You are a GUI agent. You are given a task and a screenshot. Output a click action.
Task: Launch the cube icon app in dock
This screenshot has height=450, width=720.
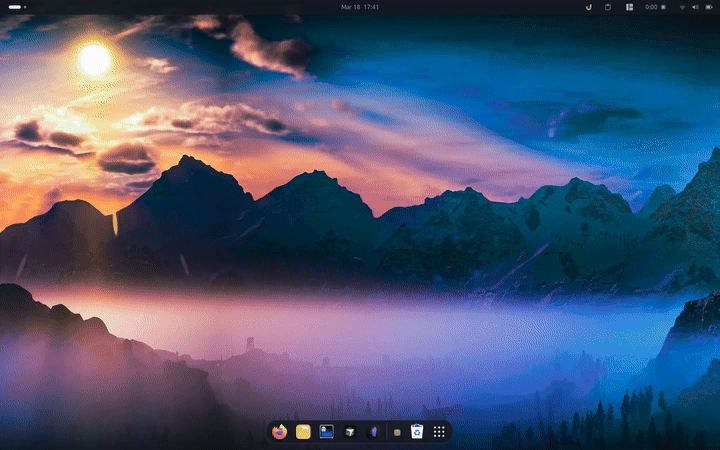click(x=350, y=432)
